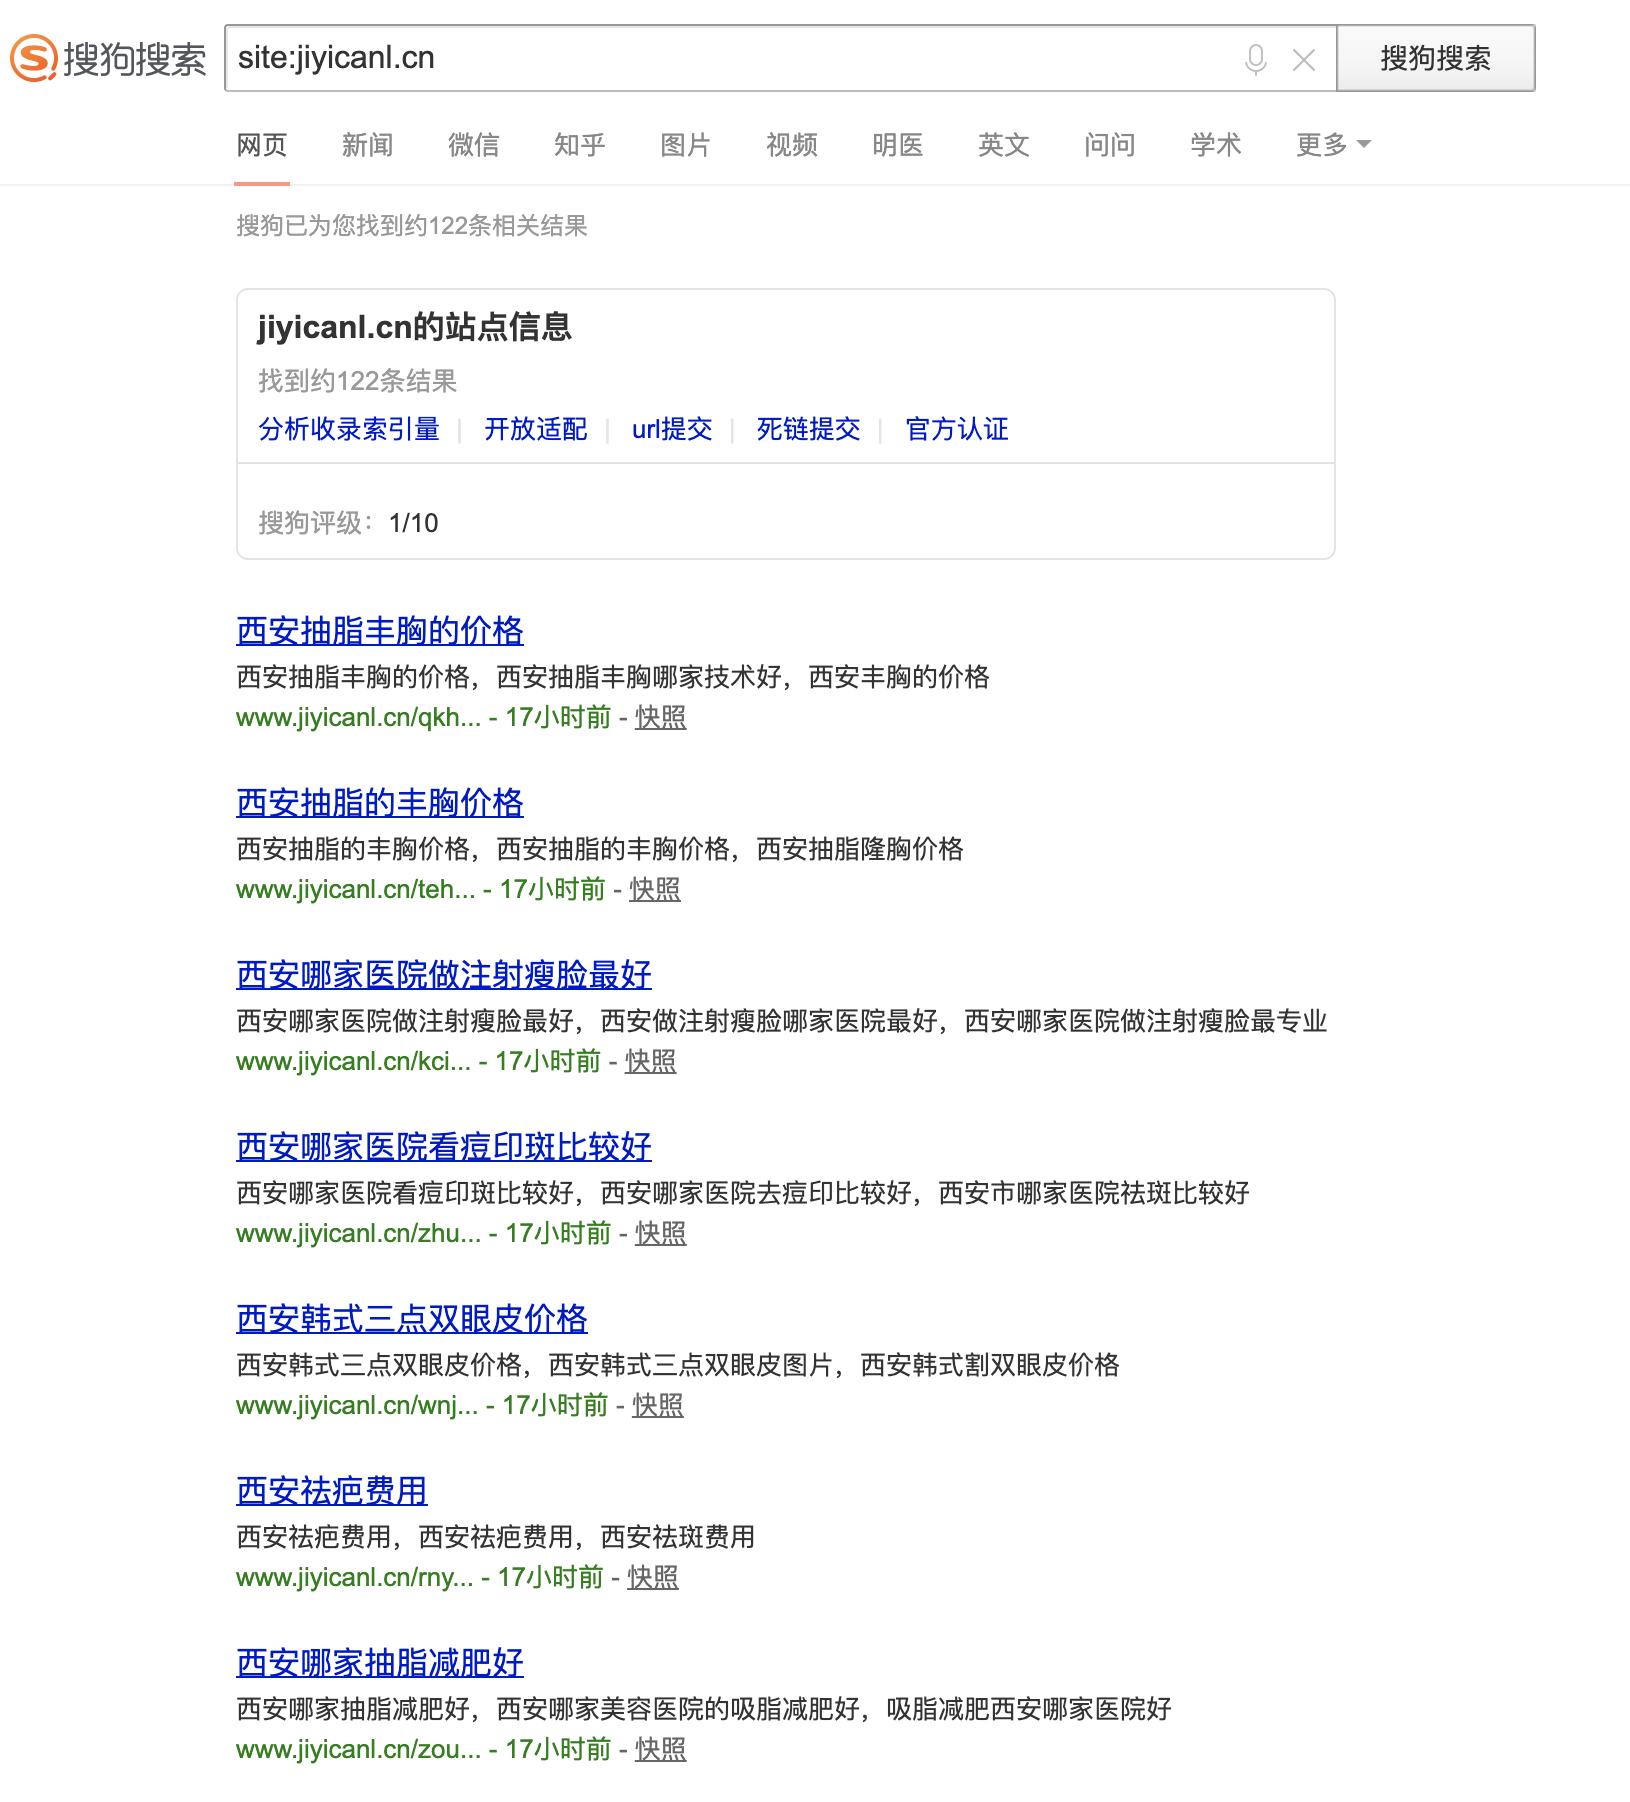
Task: Click the URL www.jiyicanl.cn/qkh...
Action: coord(359,717)
